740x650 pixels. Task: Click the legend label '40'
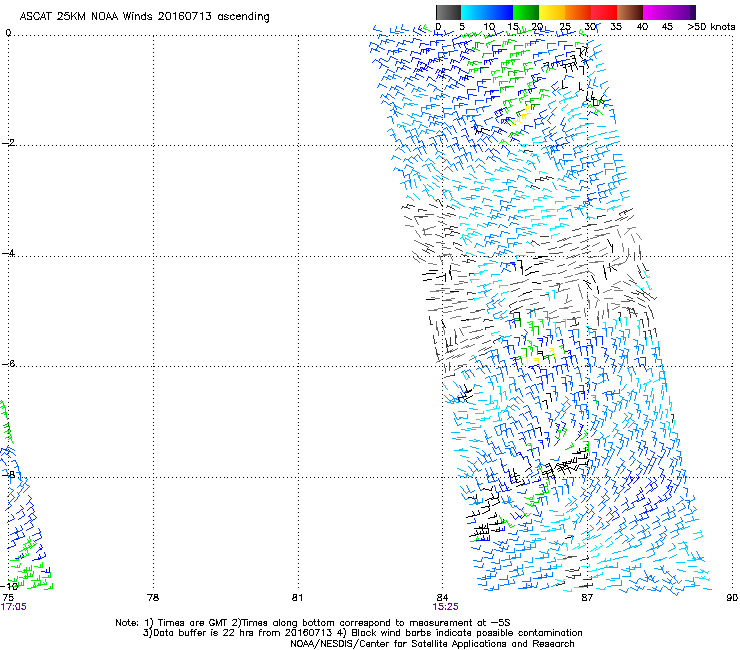click(x=642, y=27)
